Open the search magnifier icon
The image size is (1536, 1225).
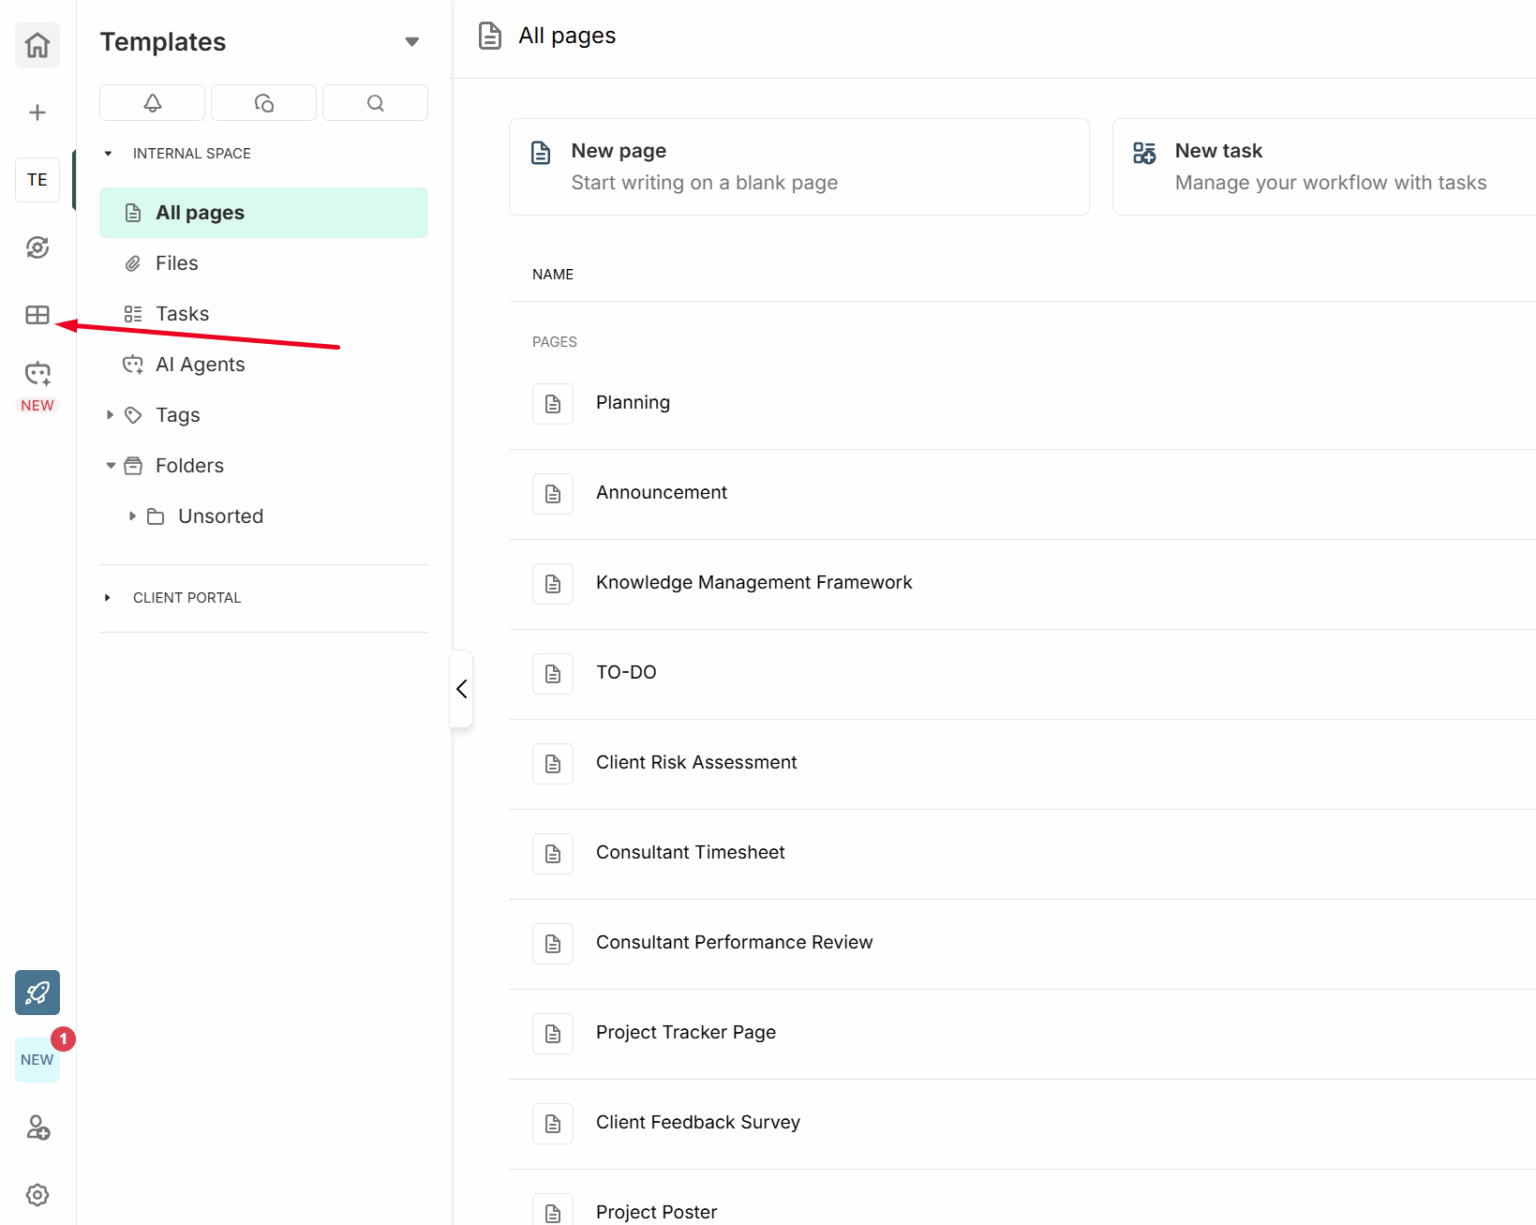[x=375, y=102]
